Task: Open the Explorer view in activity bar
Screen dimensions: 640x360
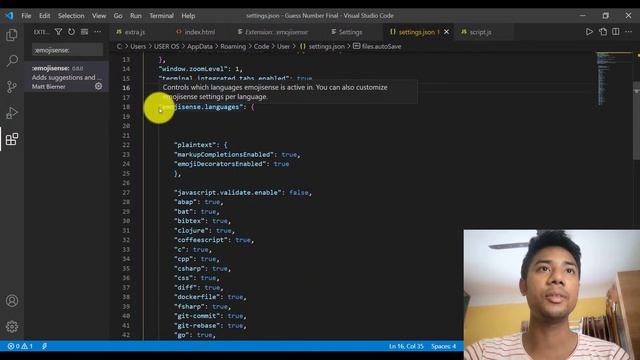Action: (12, 35)
